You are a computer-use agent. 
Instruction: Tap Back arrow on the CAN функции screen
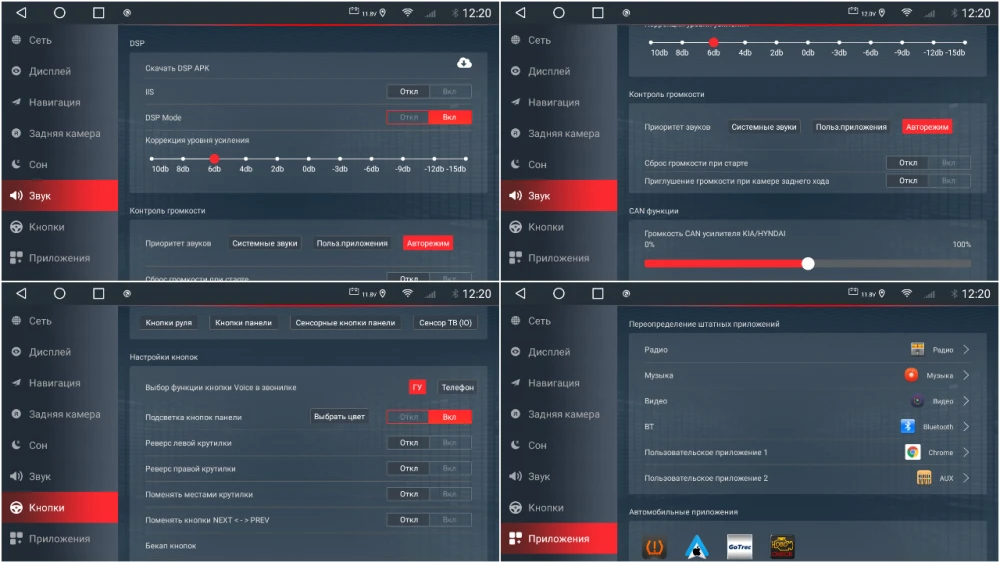click(520, 12)
